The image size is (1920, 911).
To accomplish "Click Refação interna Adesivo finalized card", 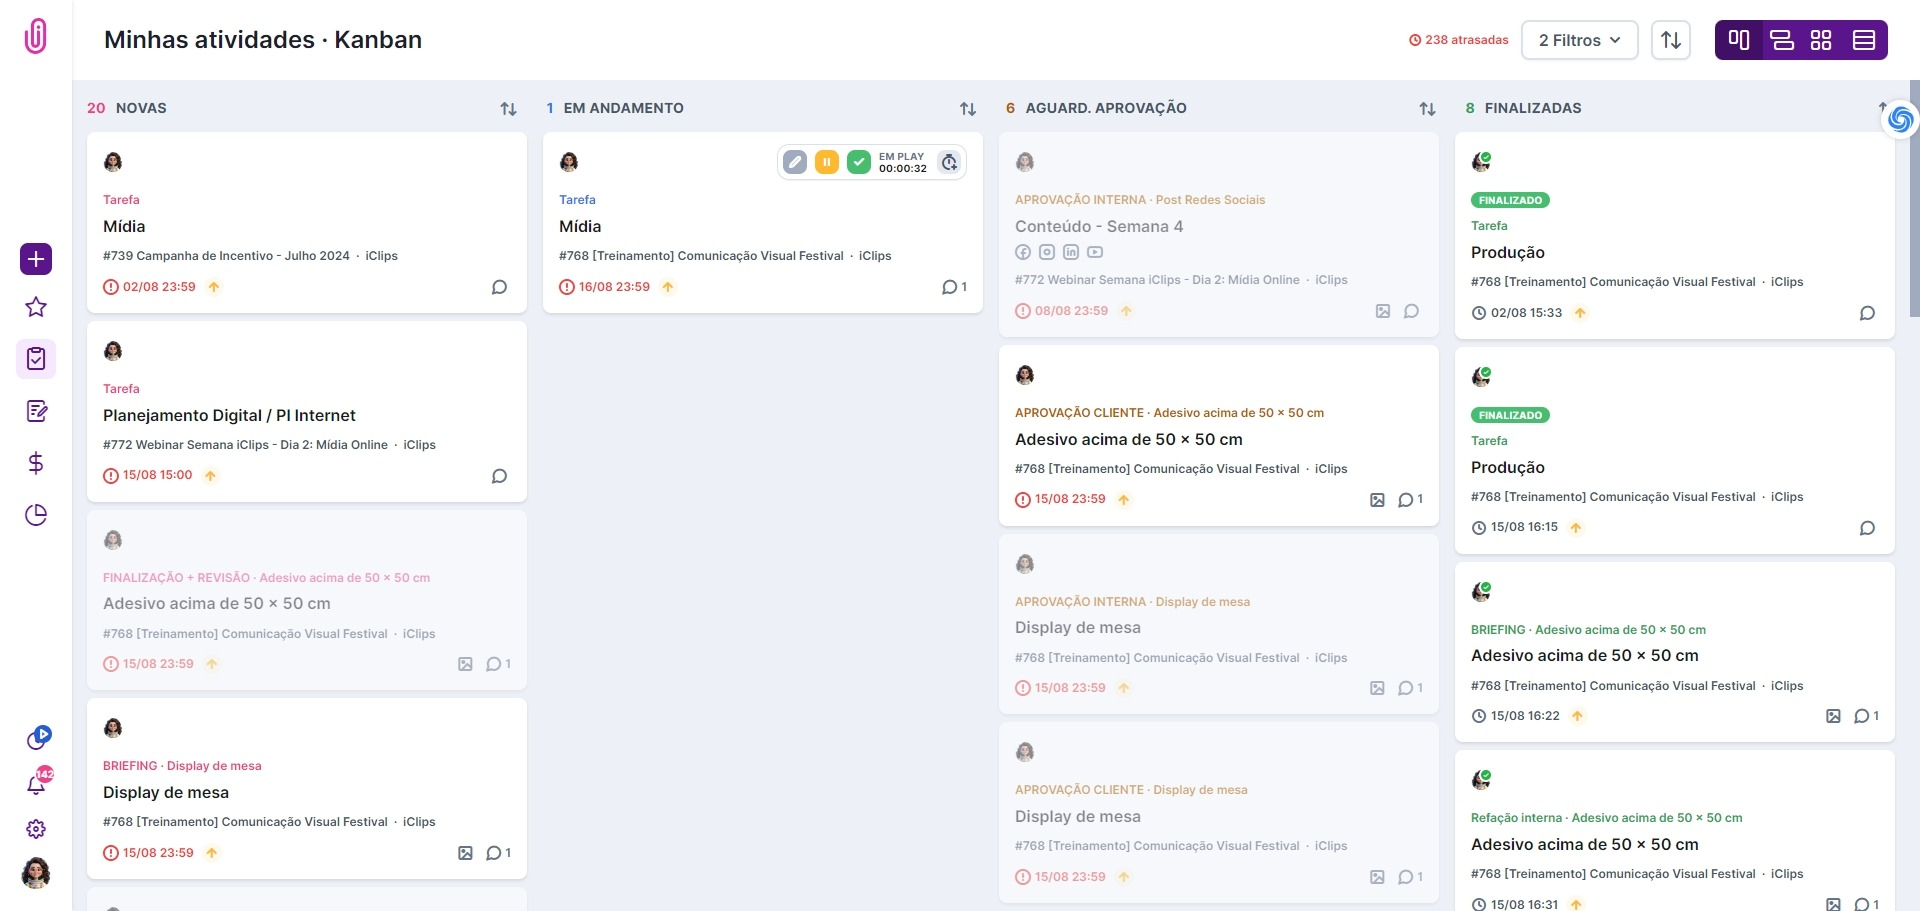I will pos(1675,831).
